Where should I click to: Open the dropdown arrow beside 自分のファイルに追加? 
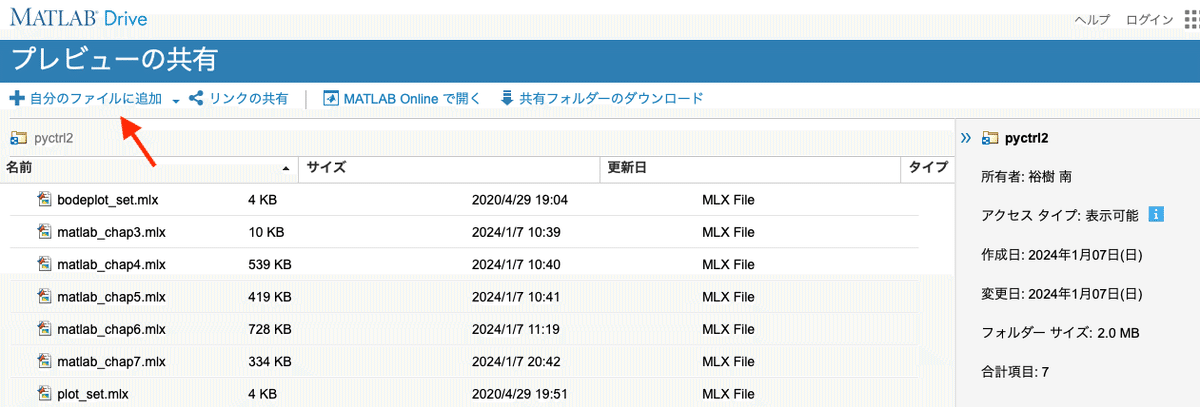pos(176,100)
